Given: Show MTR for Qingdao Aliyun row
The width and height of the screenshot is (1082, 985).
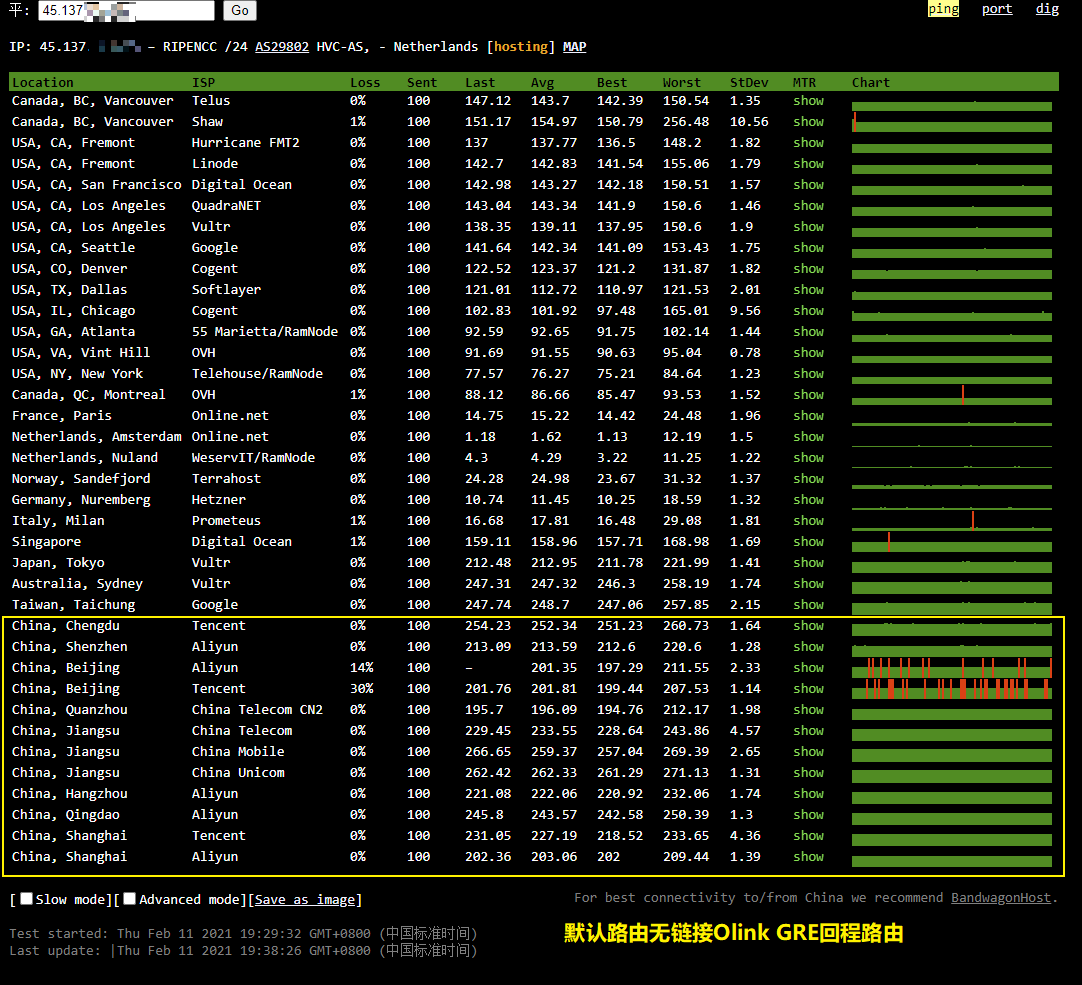Looking at the screenshot, I should pos(808,815).
